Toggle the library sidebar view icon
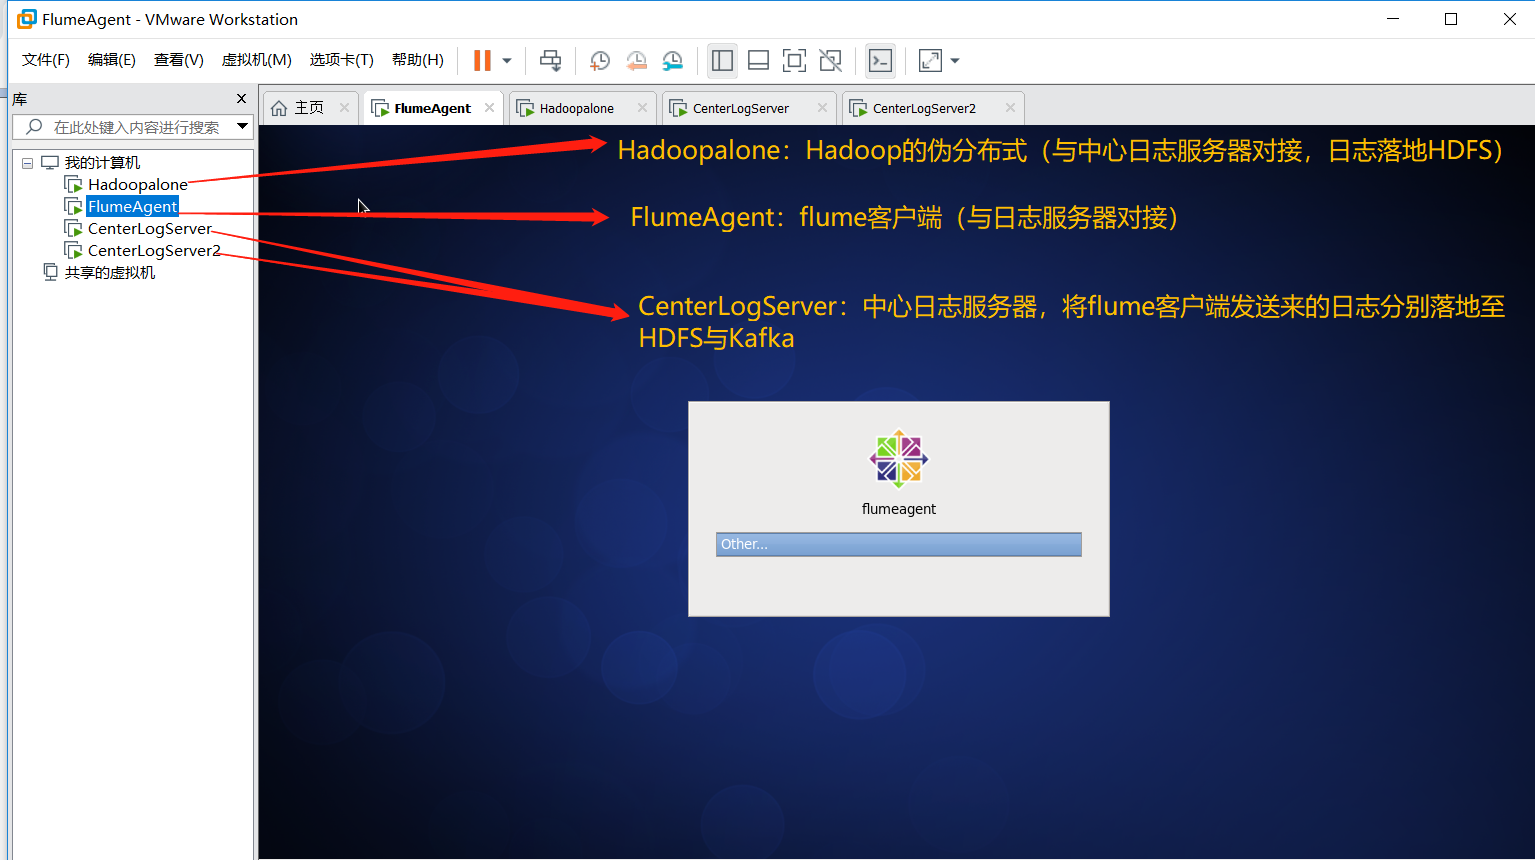Image resolution: width=1535 pixels, height=860 pixels. (722, 60)
